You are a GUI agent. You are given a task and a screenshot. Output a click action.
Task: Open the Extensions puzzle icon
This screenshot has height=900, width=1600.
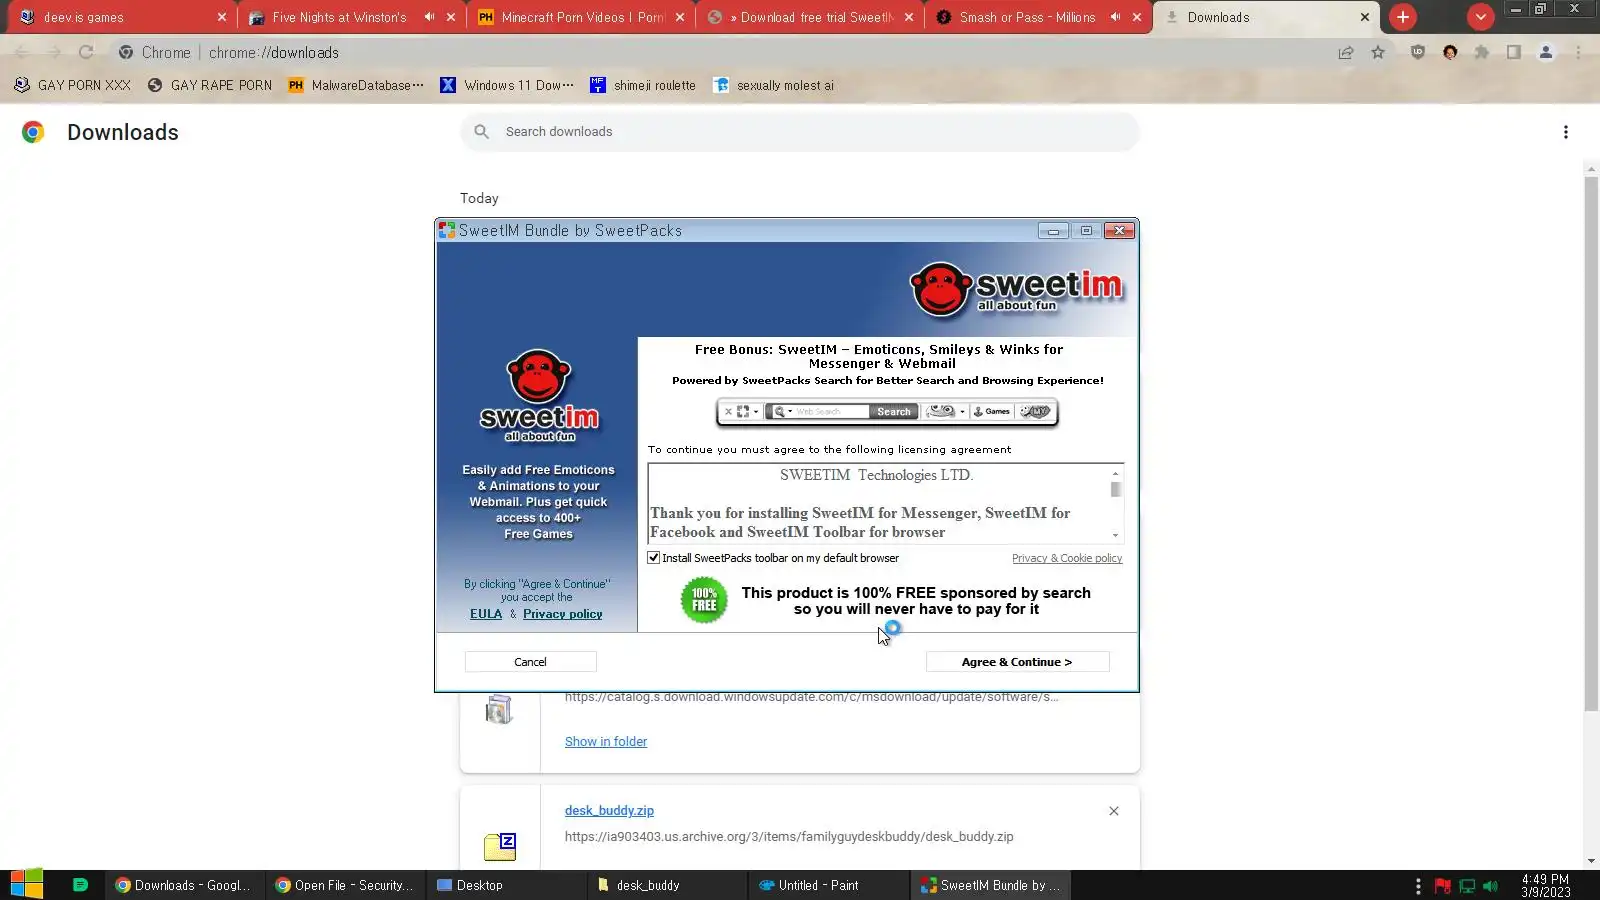point(1482,53)
